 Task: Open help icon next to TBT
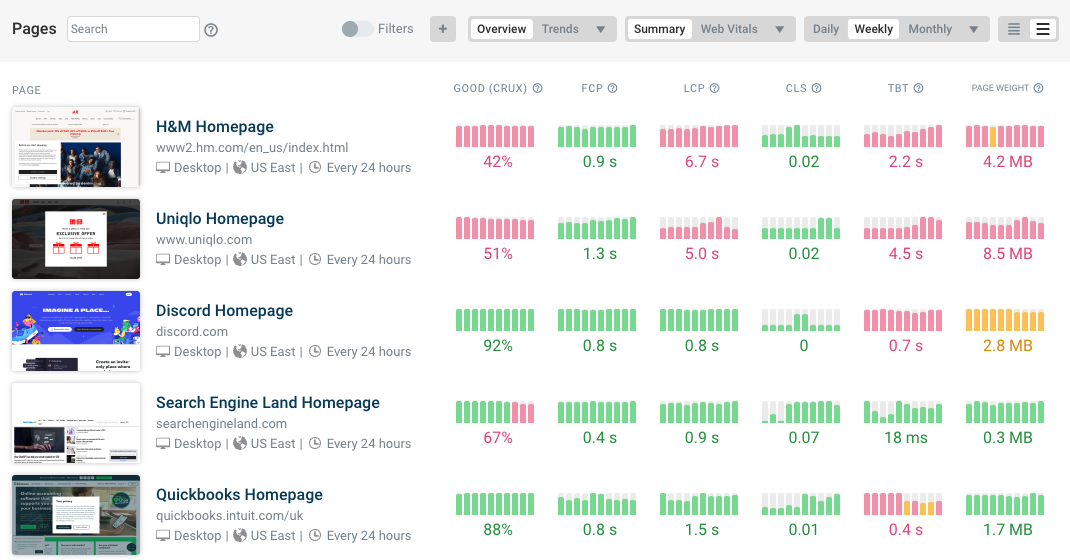[919, 88]
